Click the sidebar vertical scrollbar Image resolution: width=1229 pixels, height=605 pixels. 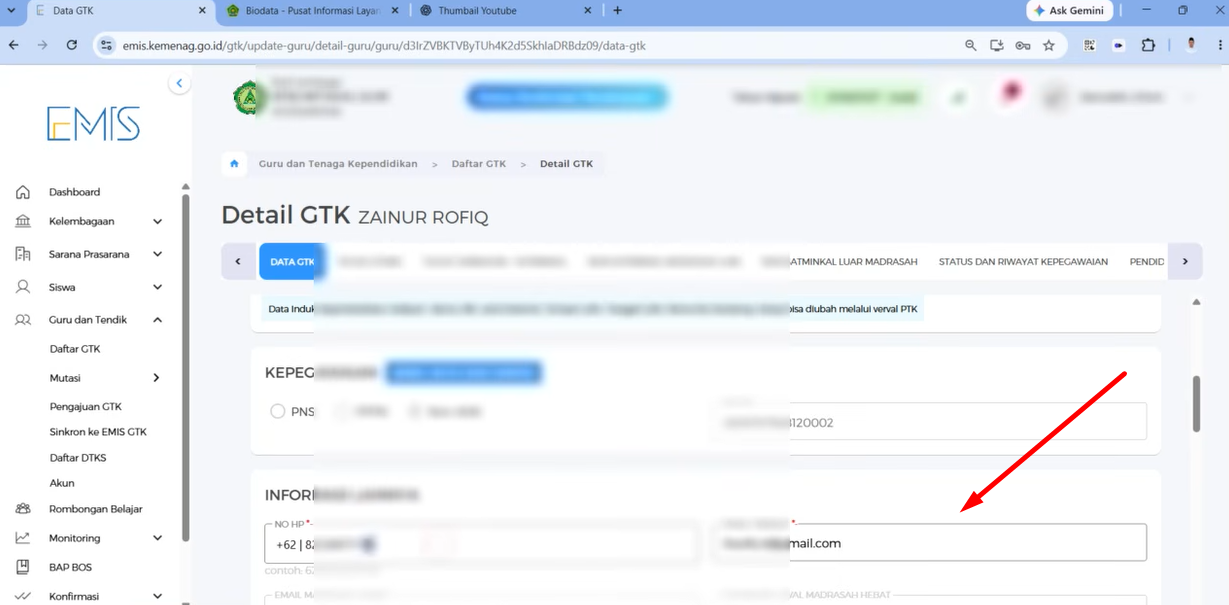click(x=185, y=366)
